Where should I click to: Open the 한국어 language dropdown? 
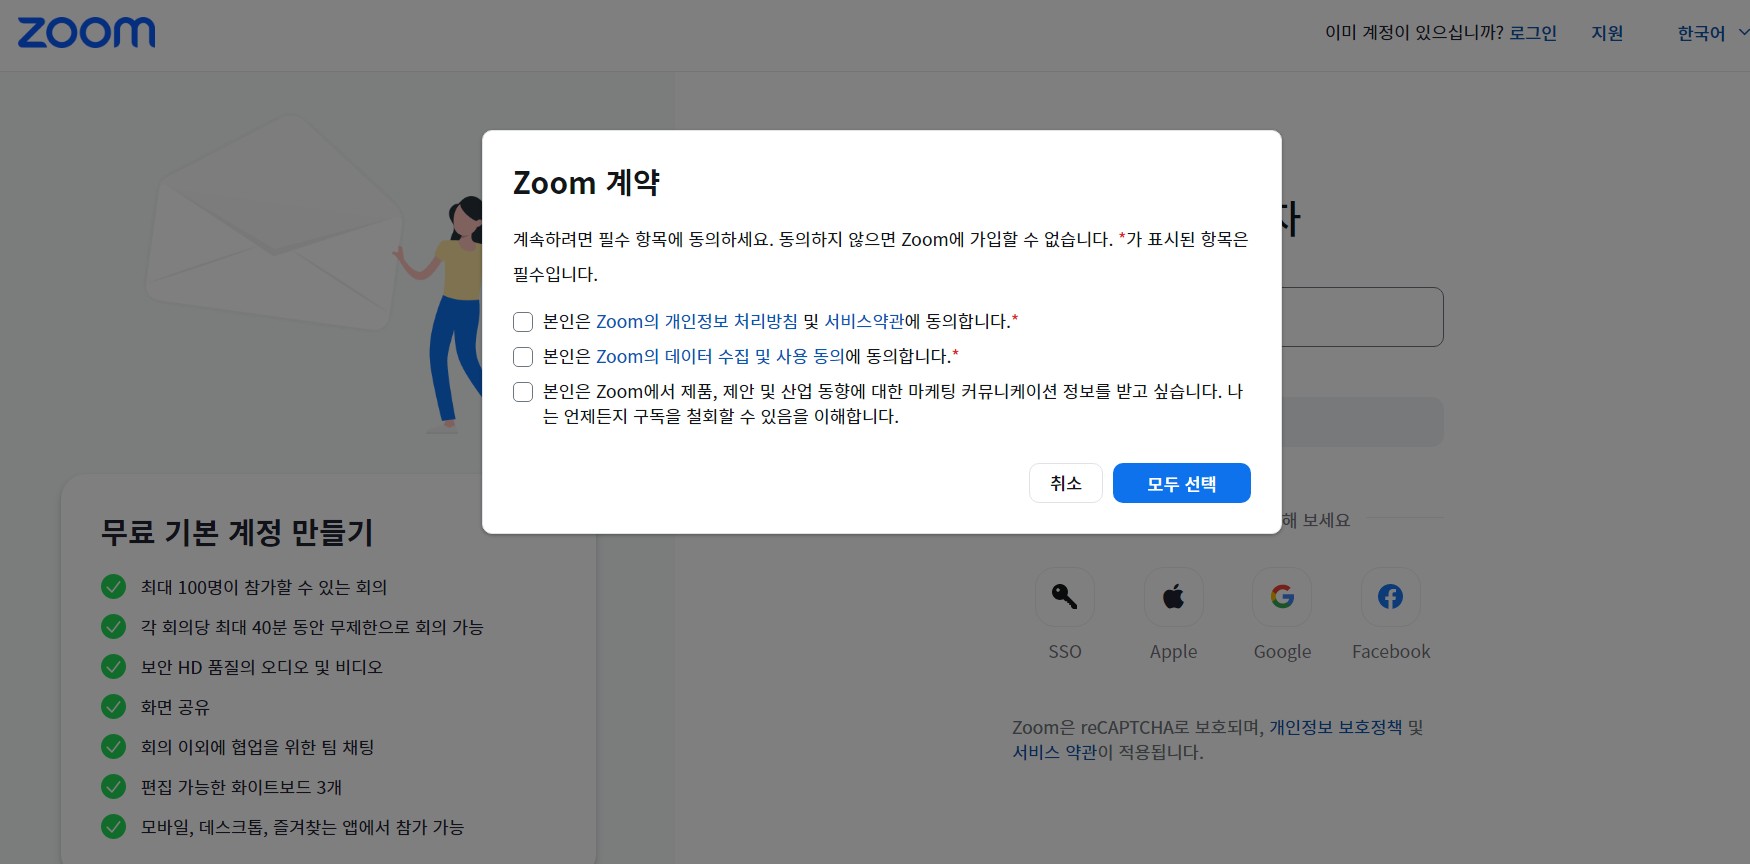(x=1712, y=33)
